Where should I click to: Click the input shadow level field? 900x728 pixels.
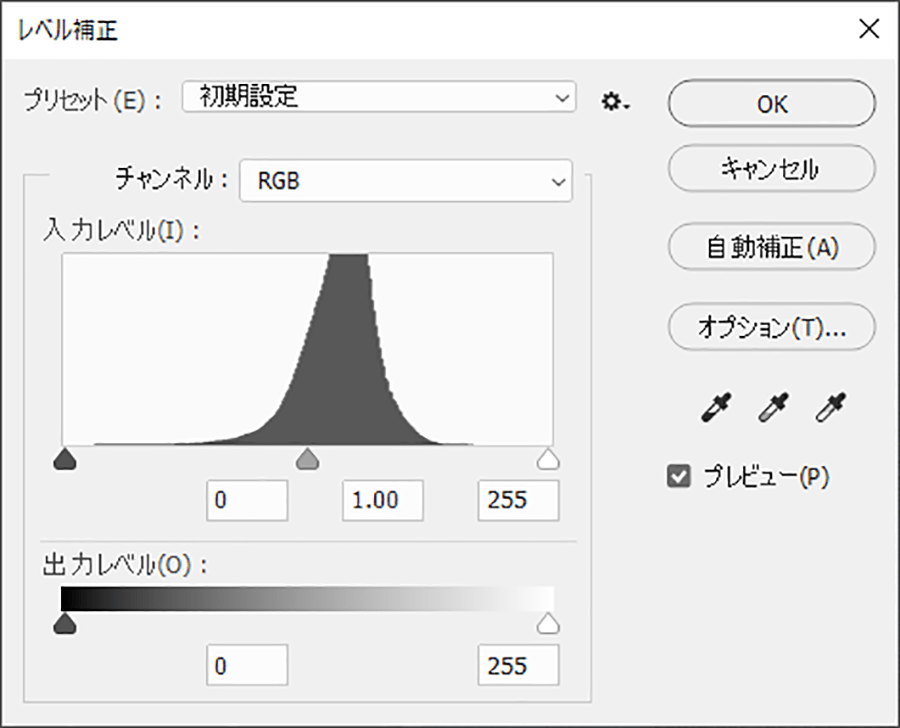point(247,500)
